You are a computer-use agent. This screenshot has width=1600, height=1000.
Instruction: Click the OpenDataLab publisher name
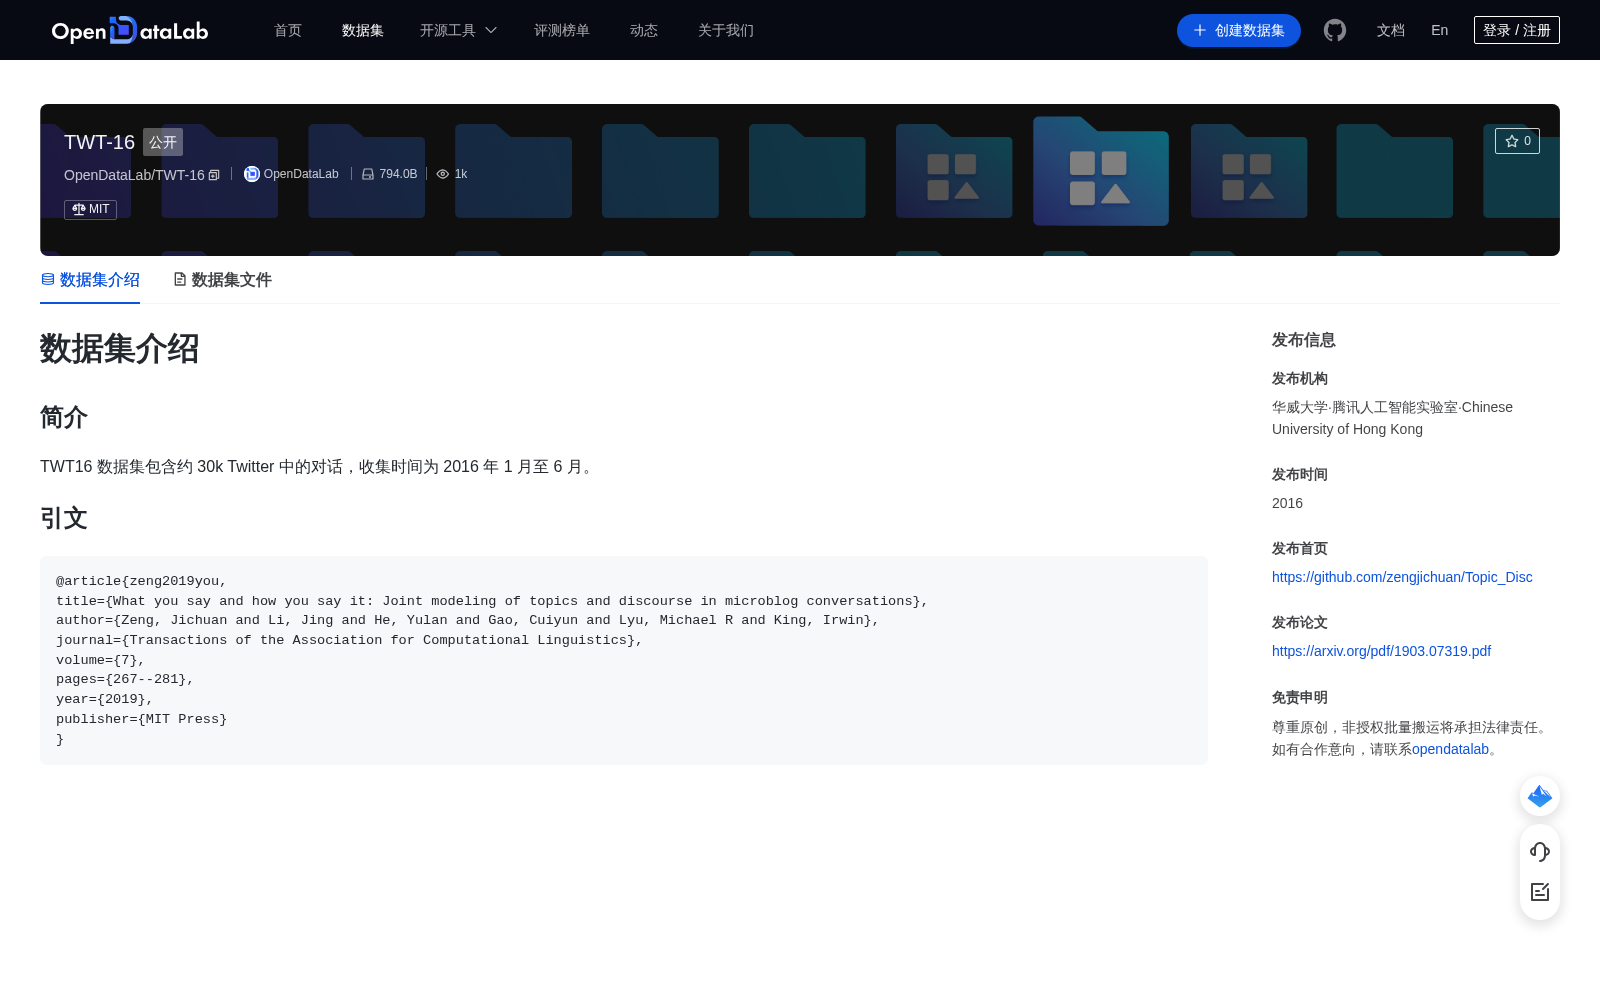click(301, 174)
